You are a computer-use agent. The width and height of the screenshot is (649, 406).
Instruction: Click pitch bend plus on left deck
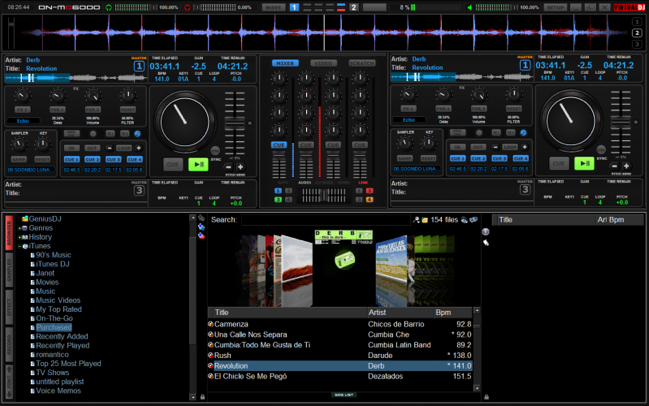click(x=240, y=167)
